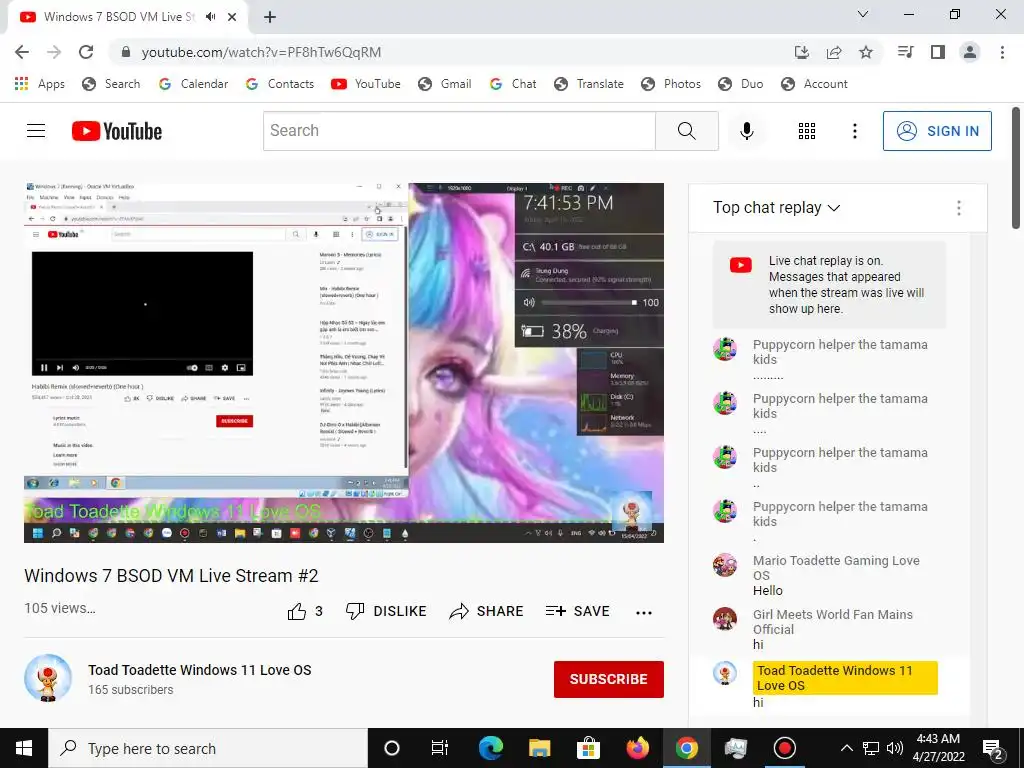
Task: Click the video player thumbnail
Action: (x=344, y=362)
